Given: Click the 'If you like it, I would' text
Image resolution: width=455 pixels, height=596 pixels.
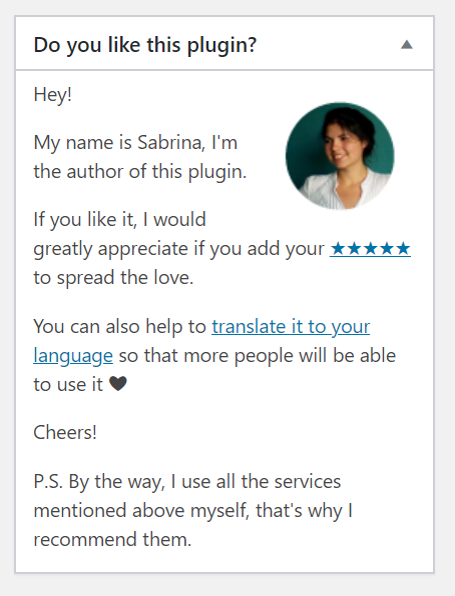Looking at the screenshot, I should tap(120, 220).
